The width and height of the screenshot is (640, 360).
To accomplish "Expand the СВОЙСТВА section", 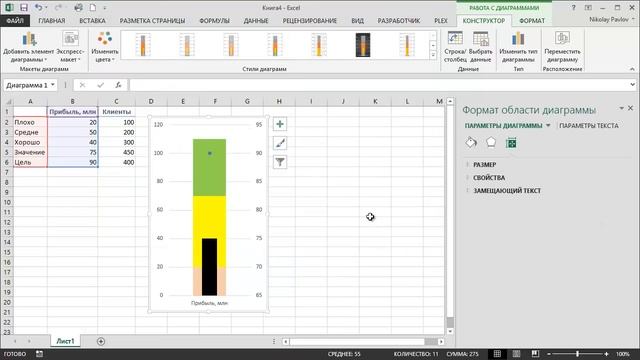I will (489, 178).
